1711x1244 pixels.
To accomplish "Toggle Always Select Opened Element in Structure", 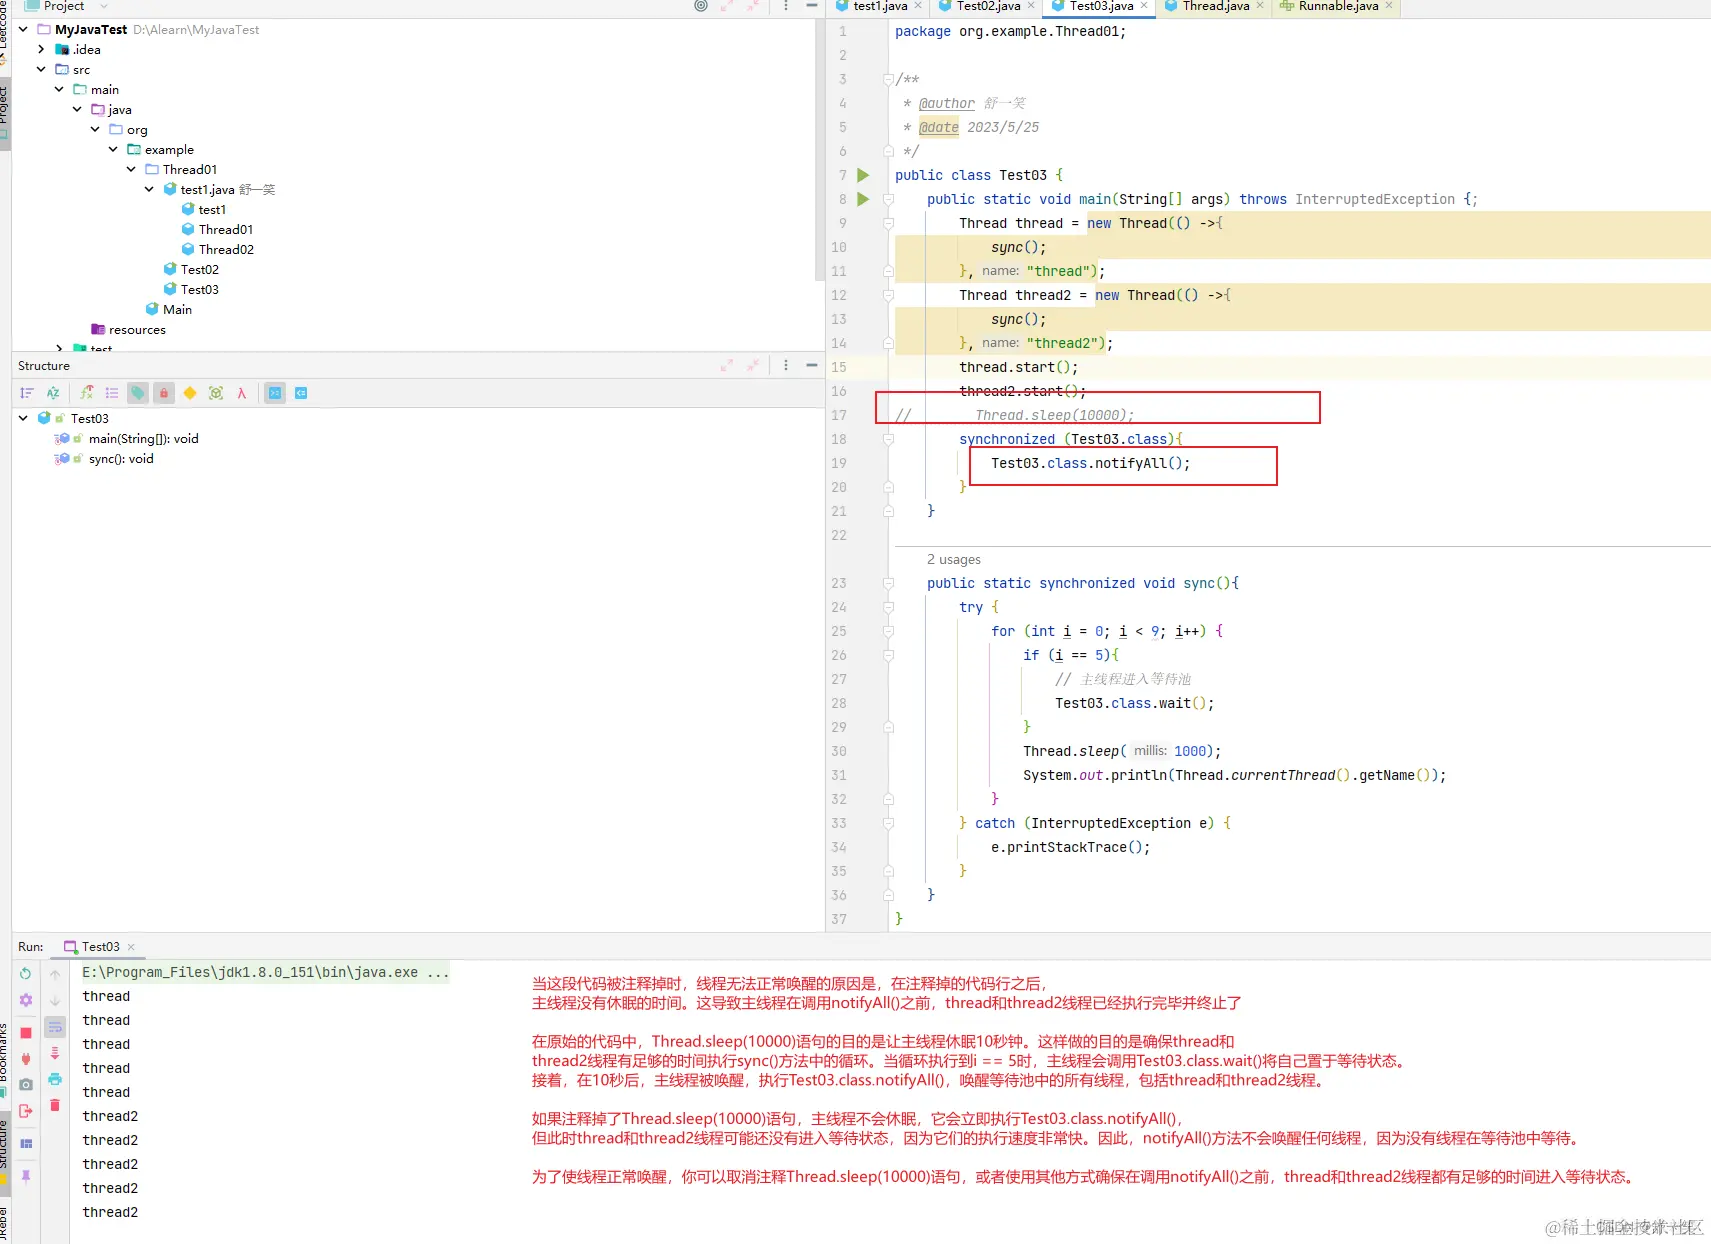I will point(275,393).
